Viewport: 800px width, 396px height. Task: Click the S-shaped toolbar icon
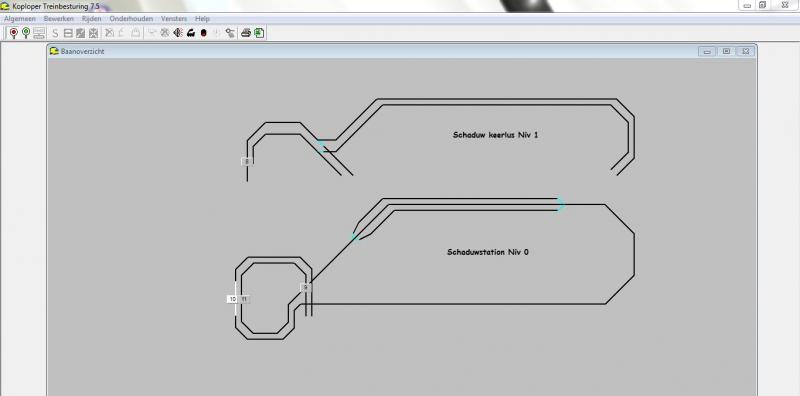pyautogui.click(x=55, y=34)
